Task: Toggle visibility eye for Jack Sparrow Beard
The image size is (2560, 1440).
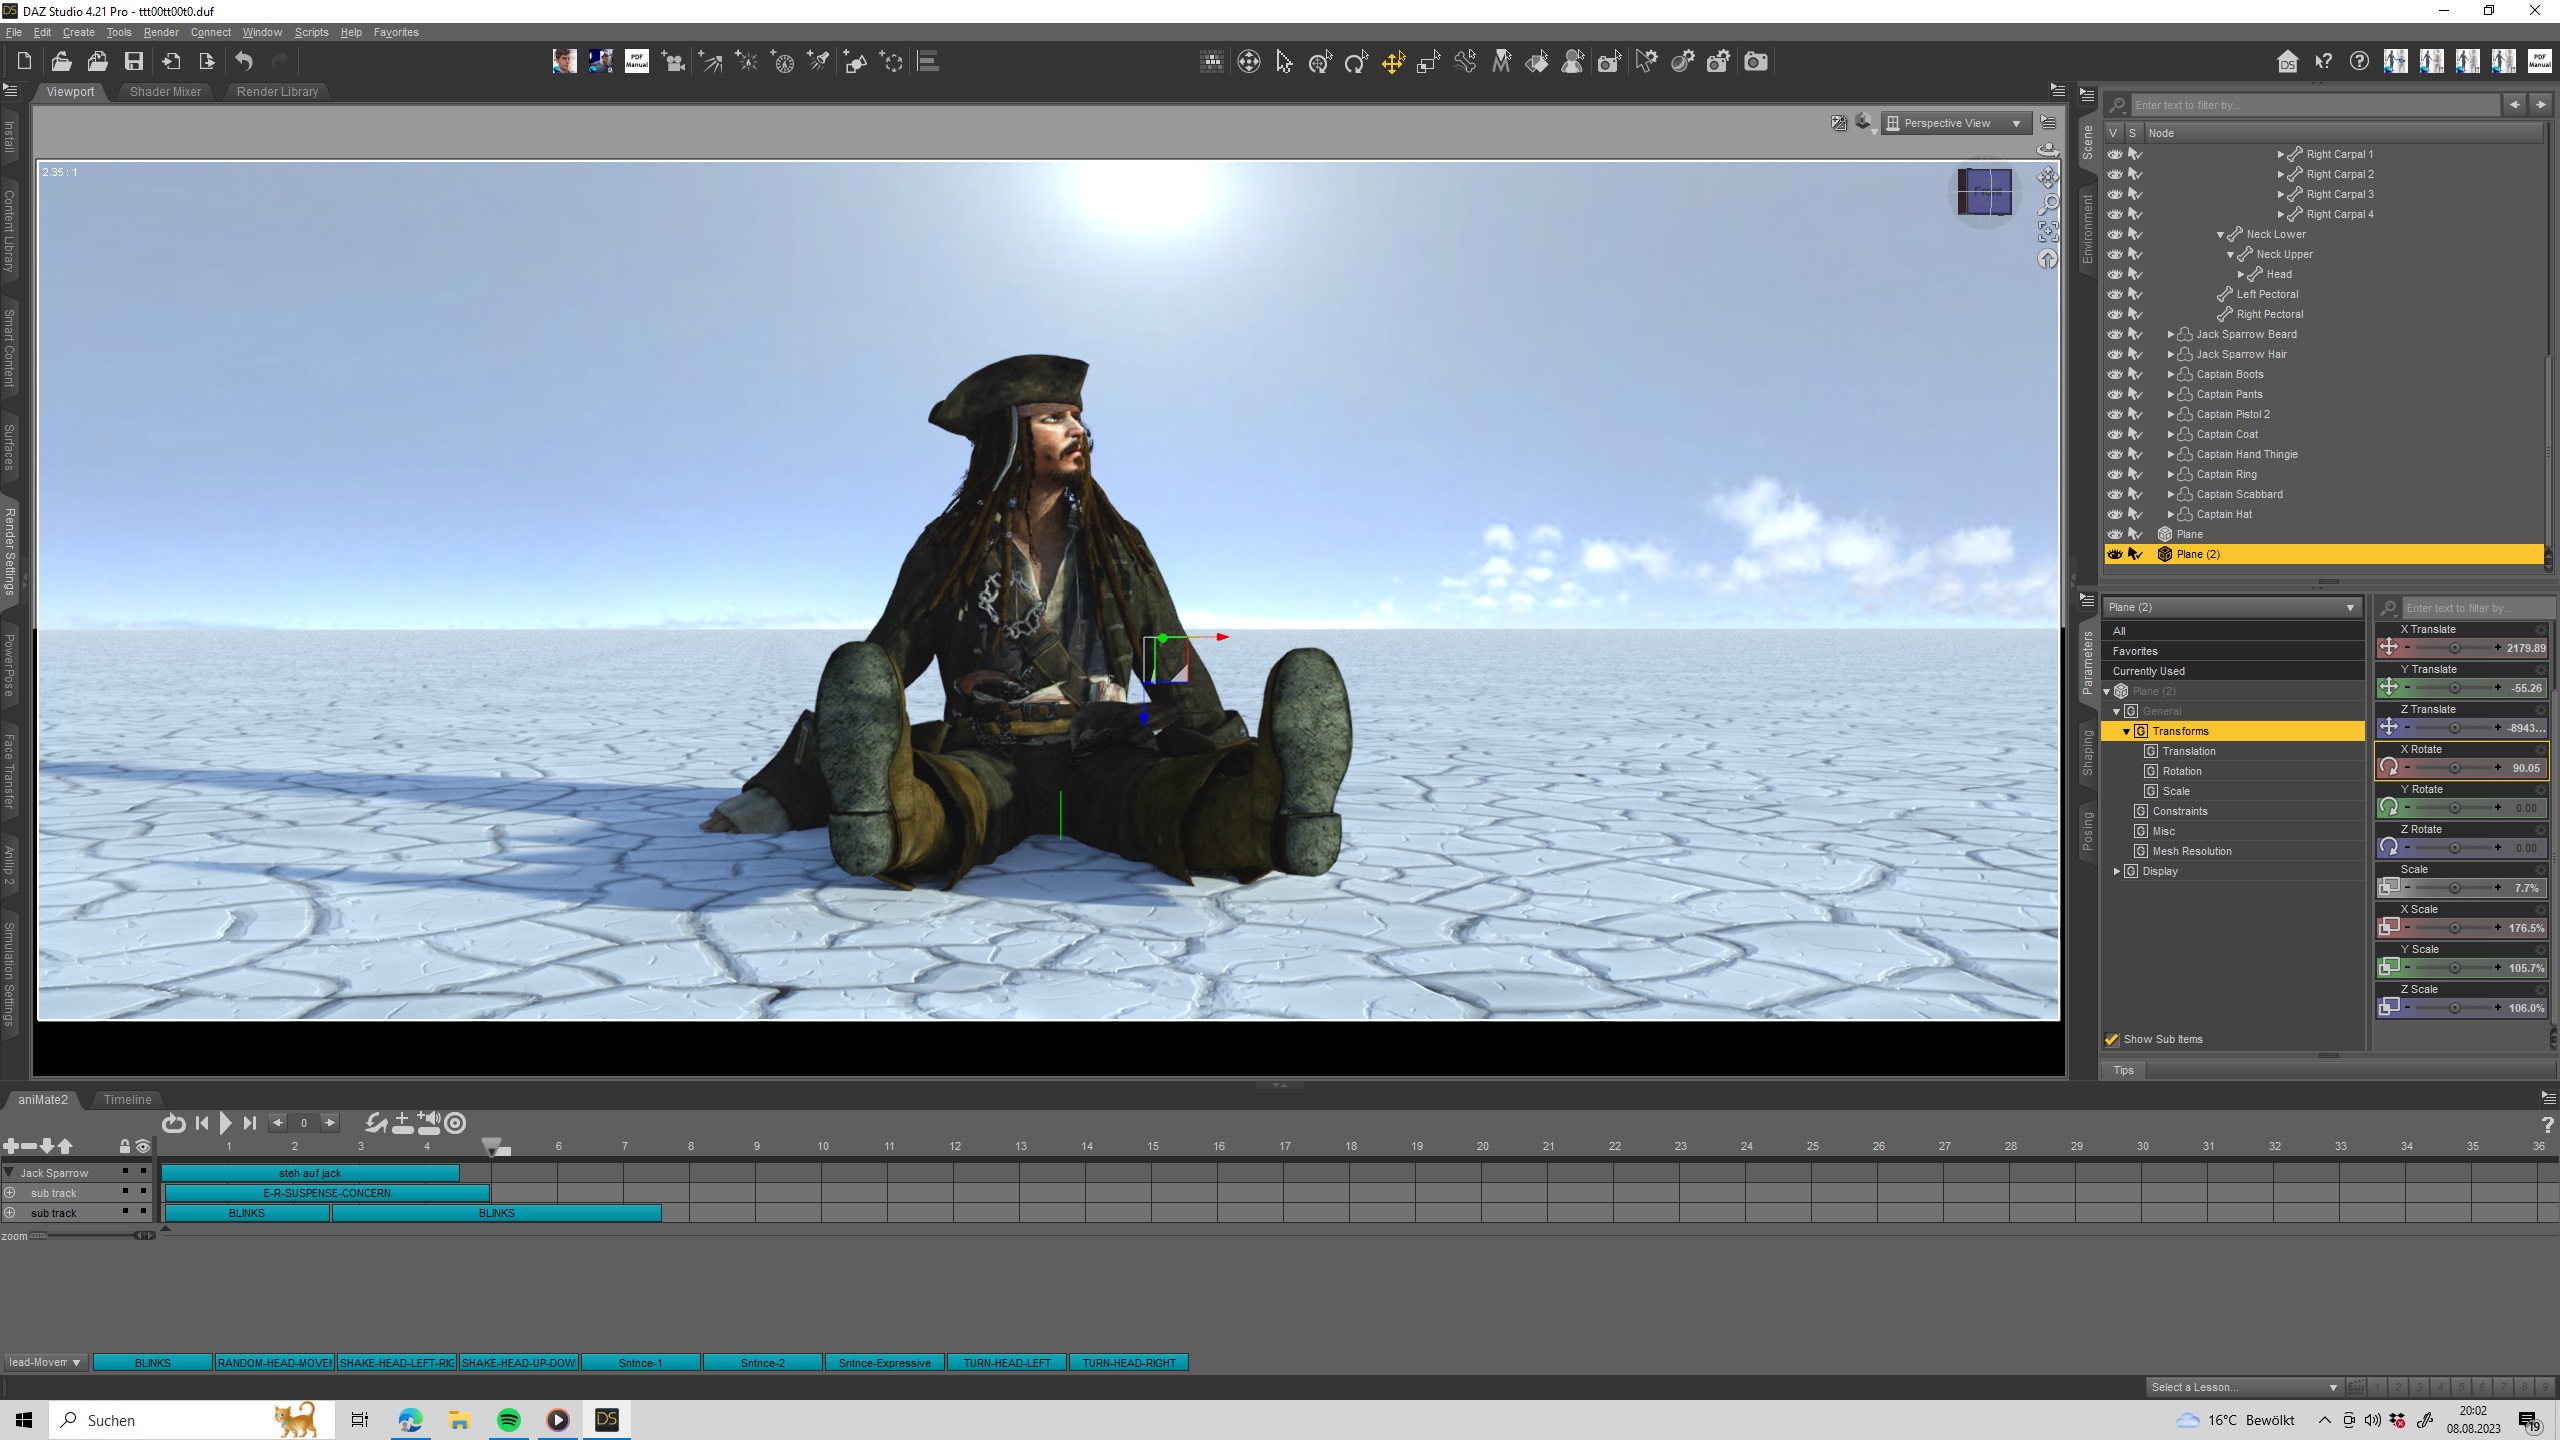Action: point(2115,334)
